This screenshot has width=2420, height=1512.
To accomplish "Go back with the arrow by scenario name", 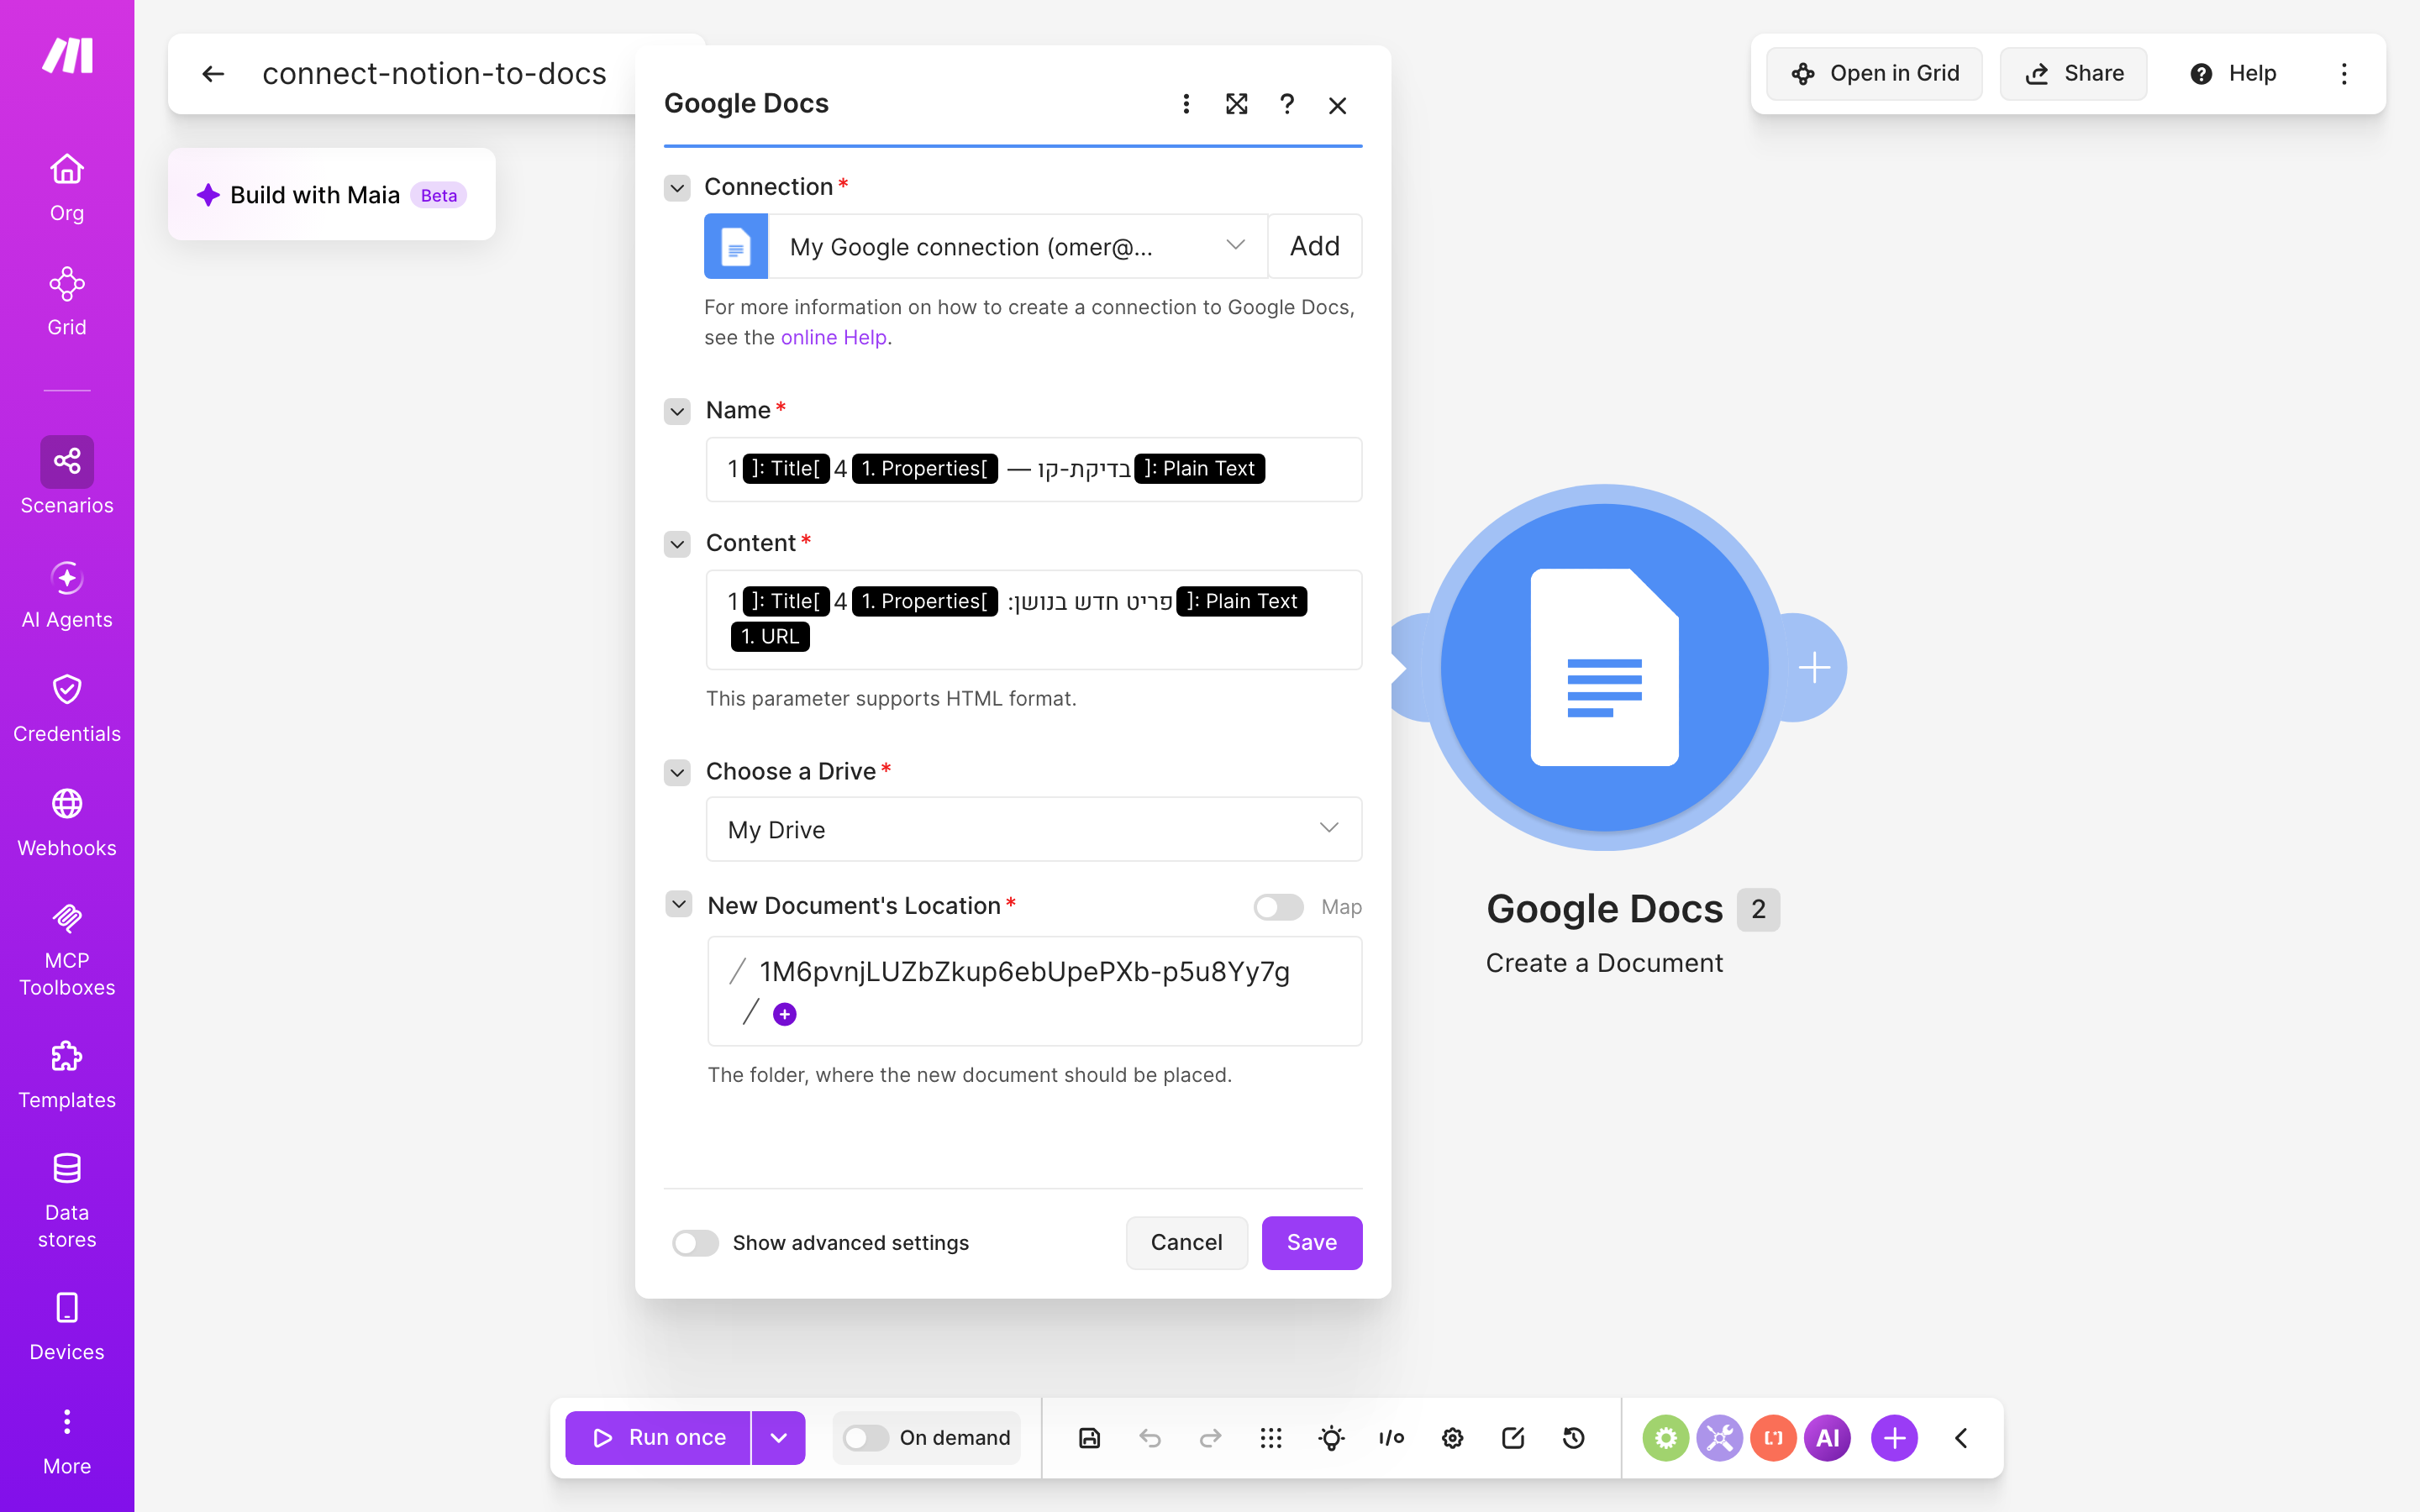I will [x=213, y=74].
